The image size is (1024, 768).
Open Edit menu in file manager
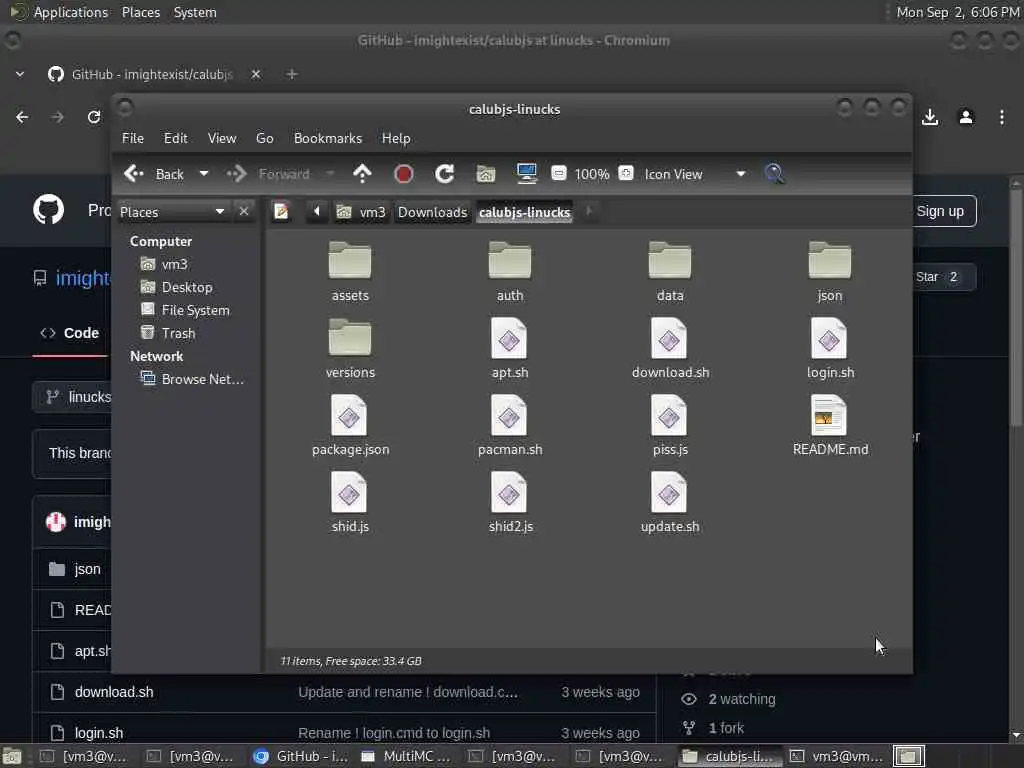point(176,138)
